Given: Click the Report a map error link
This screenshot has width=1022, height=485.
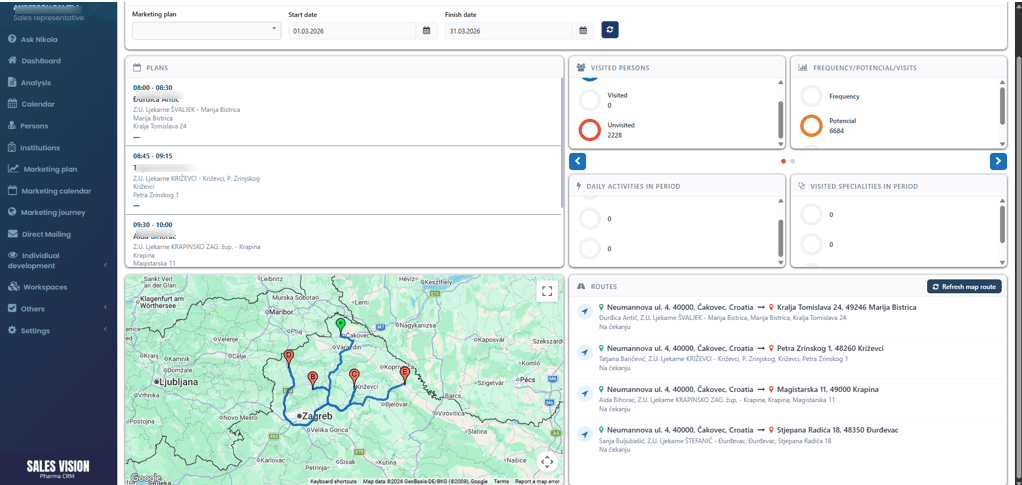Looking at the screenshot, I should click(537, 481).
